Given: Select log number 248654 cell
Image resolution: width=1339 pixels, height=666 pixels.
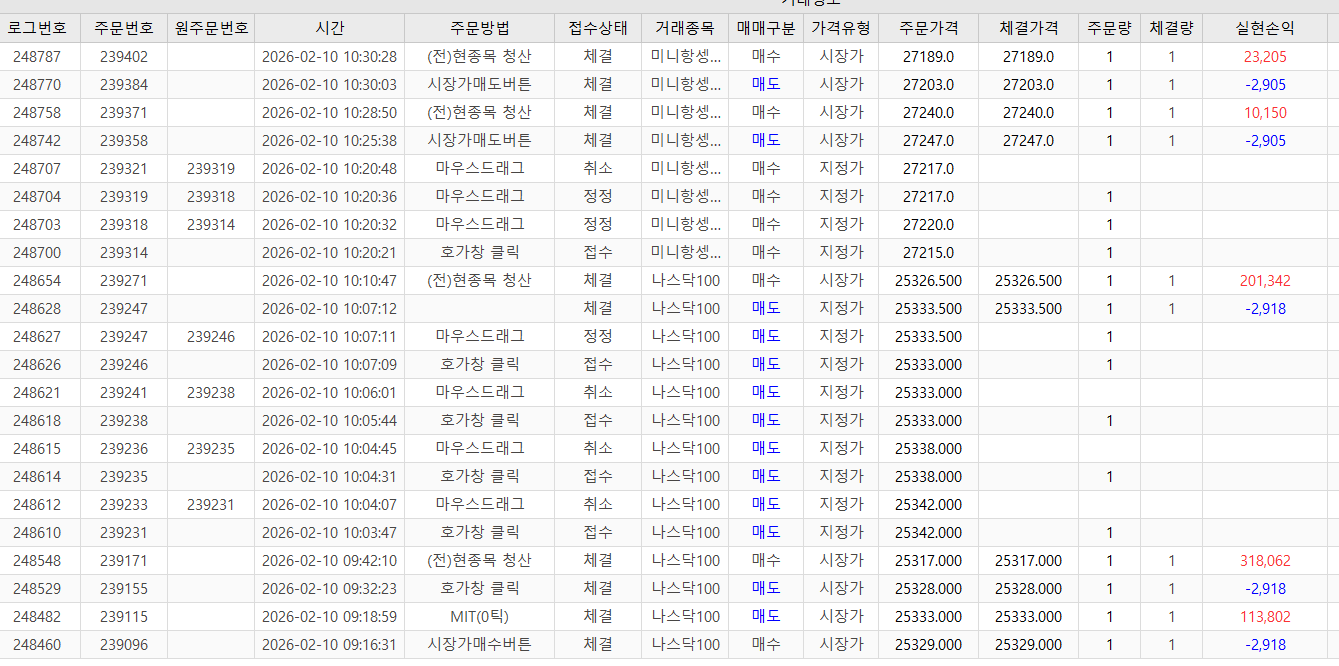Looking at the screenshot, I should tap(38, 281).
